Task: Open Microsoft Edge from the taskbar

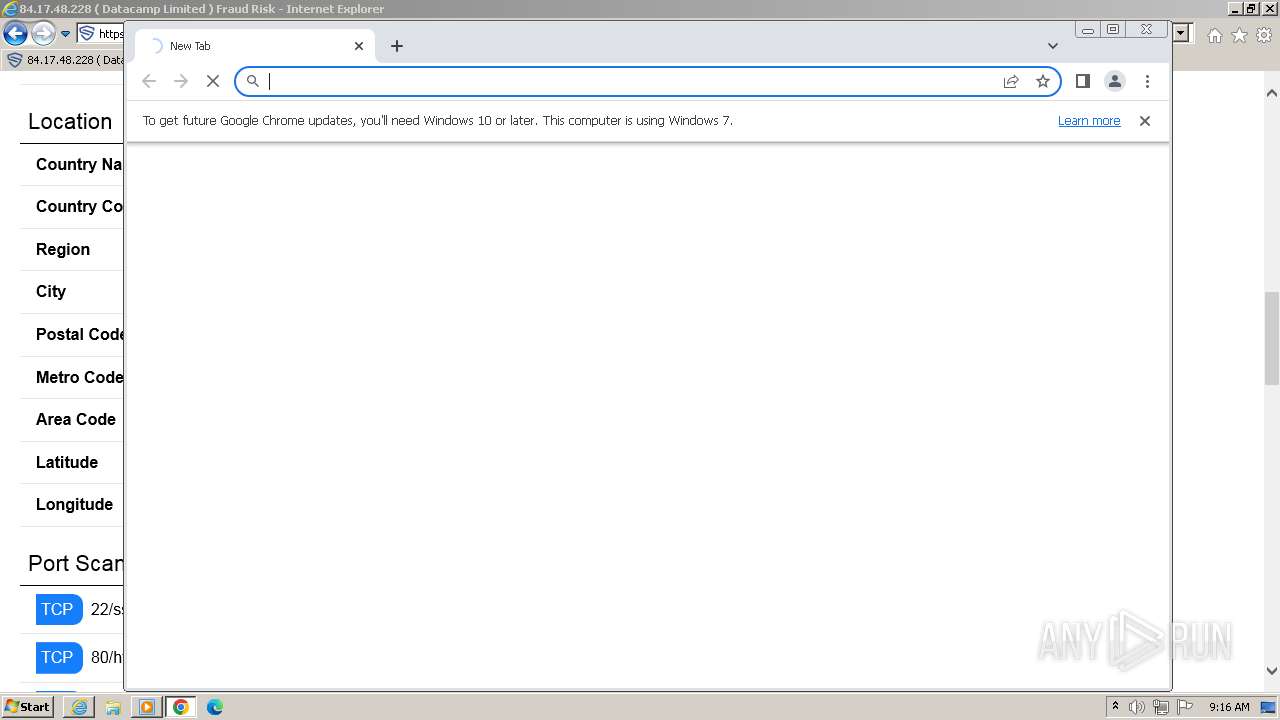Action: [x=215, y=707]
